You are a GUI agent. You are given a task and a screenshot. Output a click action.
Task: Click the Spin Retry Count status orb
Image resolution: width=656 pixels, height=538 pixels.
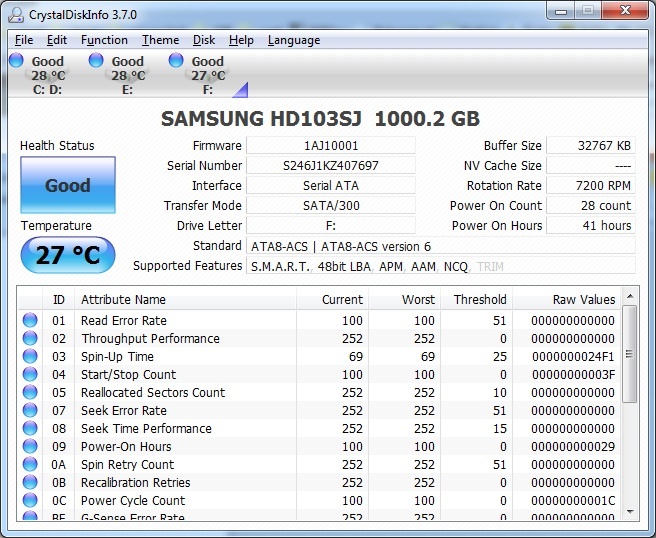30,464
